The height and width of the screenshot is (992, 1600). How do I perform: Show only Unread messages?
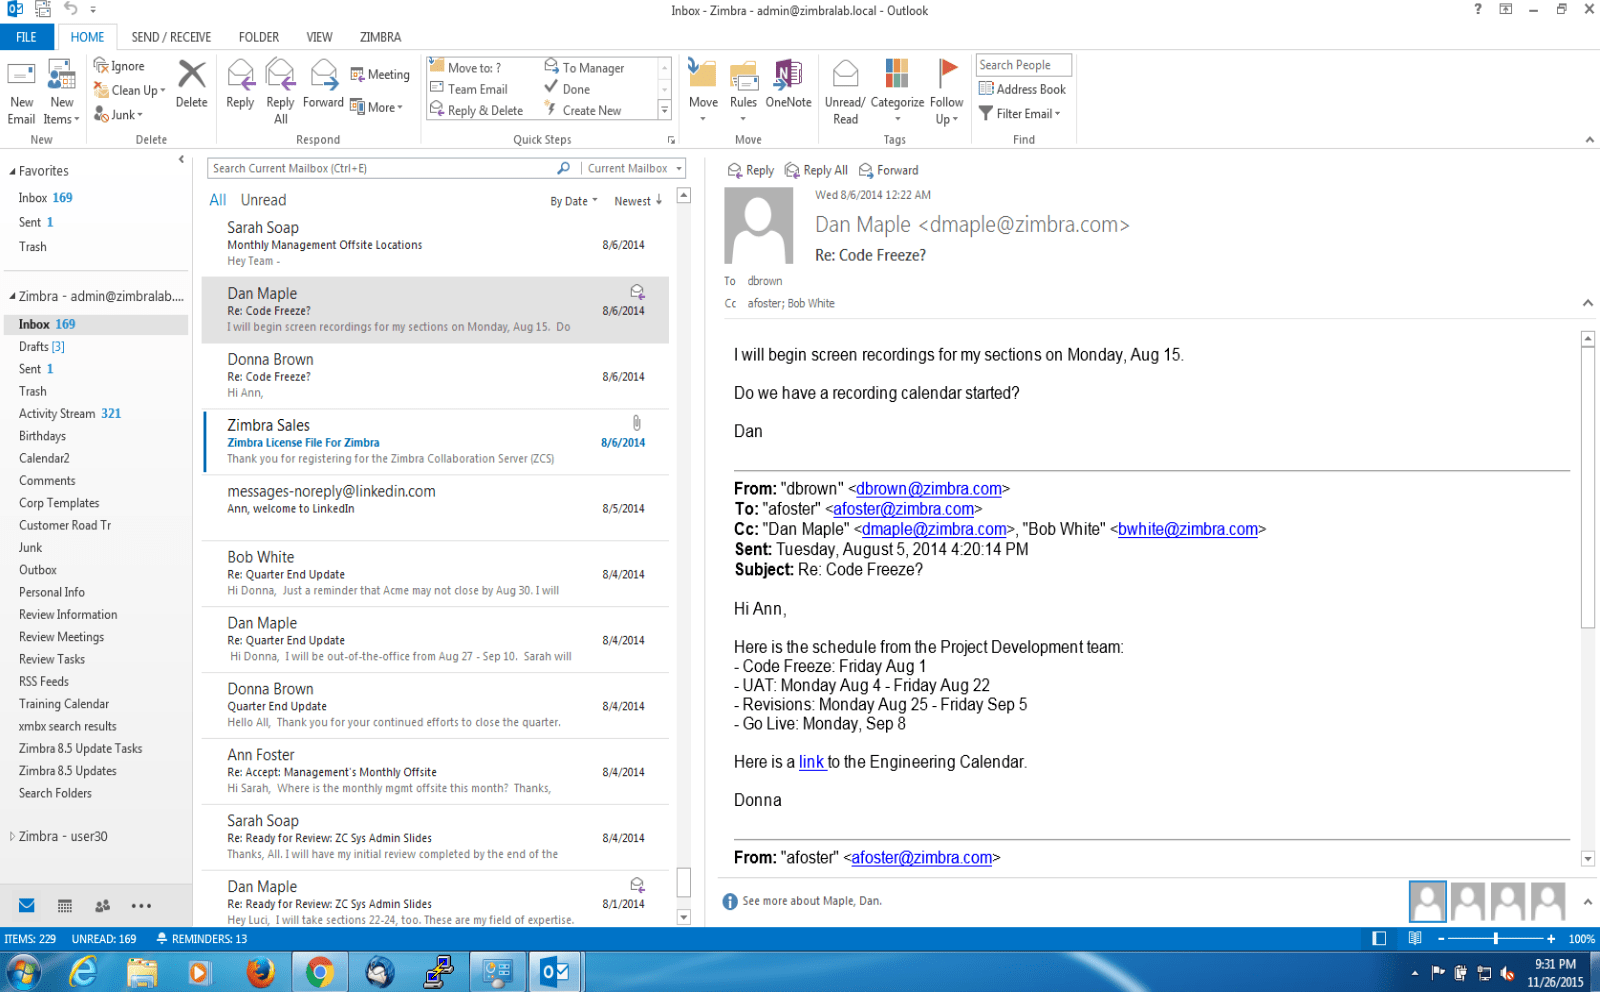click(x=263, y=200)
